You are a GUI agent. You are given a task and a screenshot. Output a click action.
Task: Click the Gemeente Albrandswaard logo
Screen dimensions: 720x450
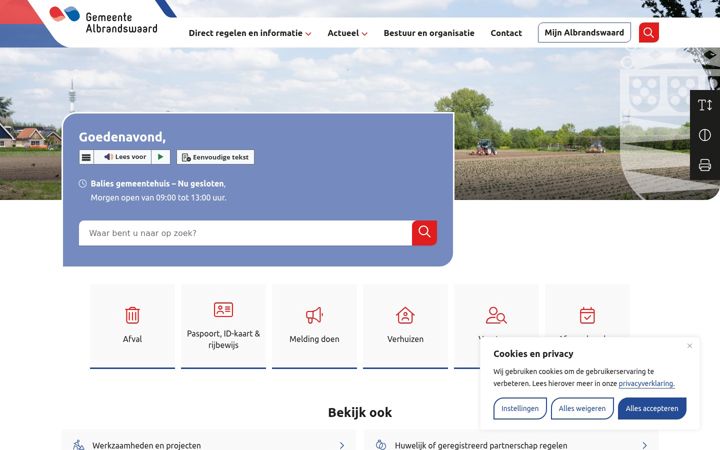click(103, 20)
